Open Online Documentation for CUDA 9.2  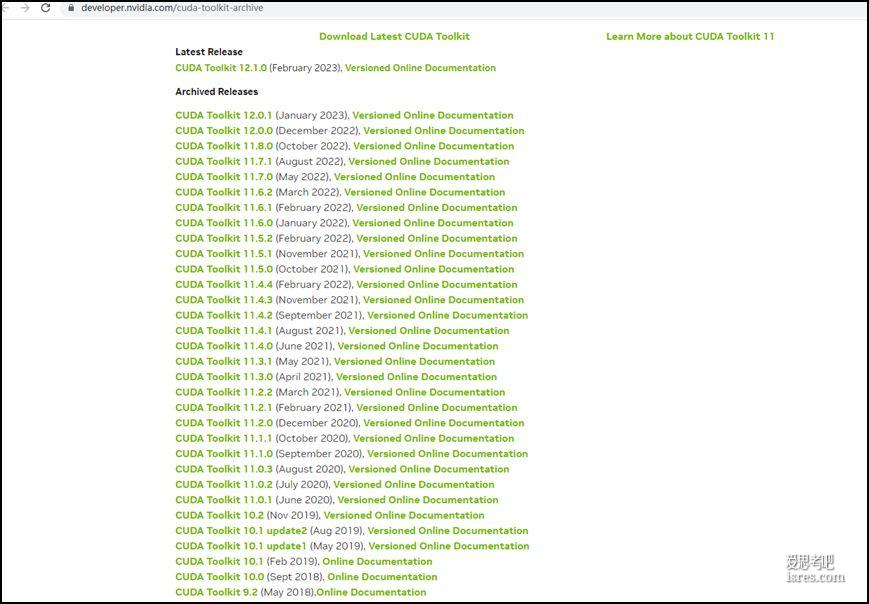click(371, 592)
